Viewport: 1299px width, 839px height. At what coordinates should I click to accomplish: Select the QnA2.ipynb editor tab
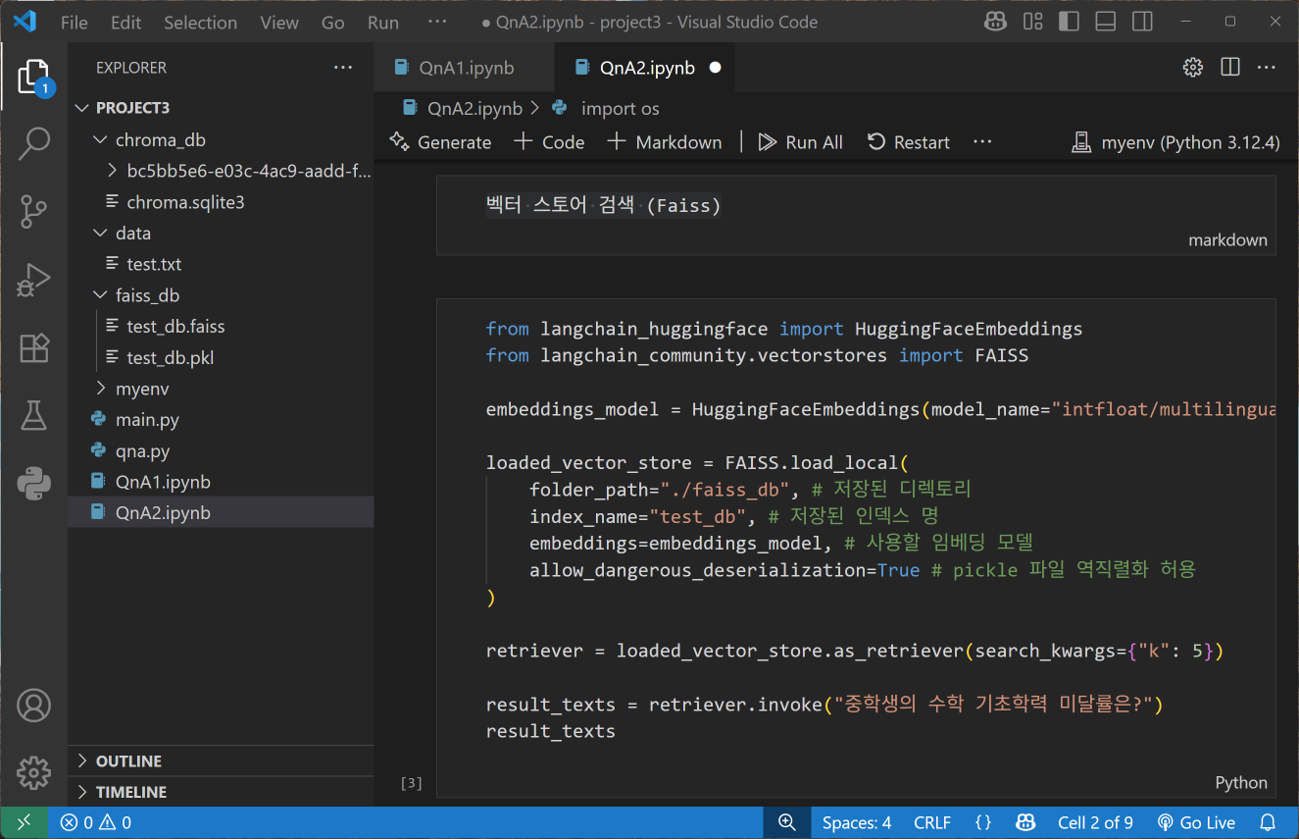click(x=647, y=68)
